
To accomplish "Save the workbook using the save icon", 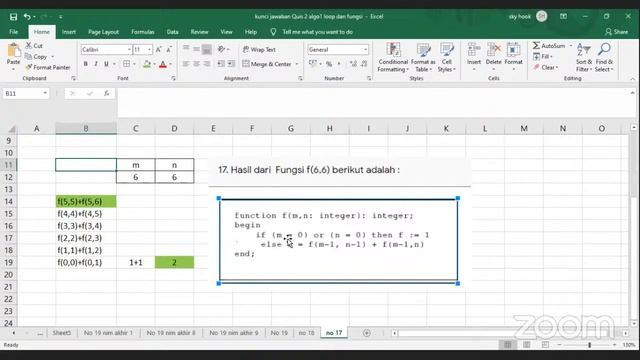I will tap(13, 17).
